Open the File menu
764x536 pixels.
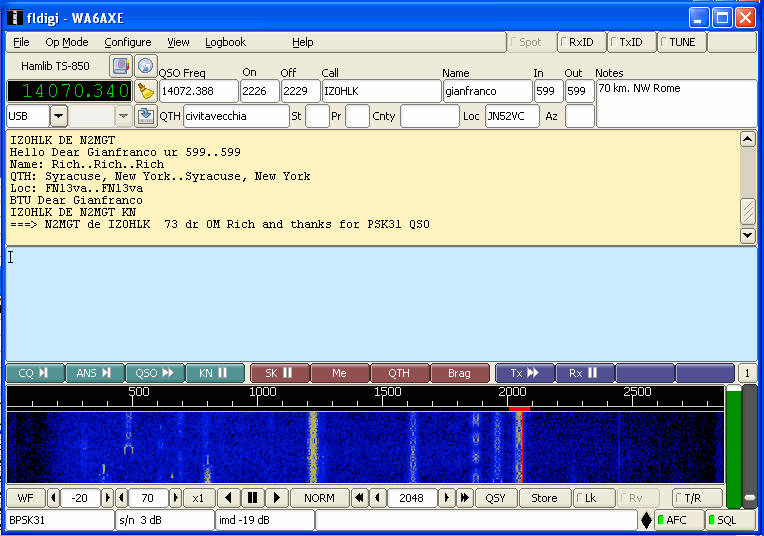click(21, 42)
